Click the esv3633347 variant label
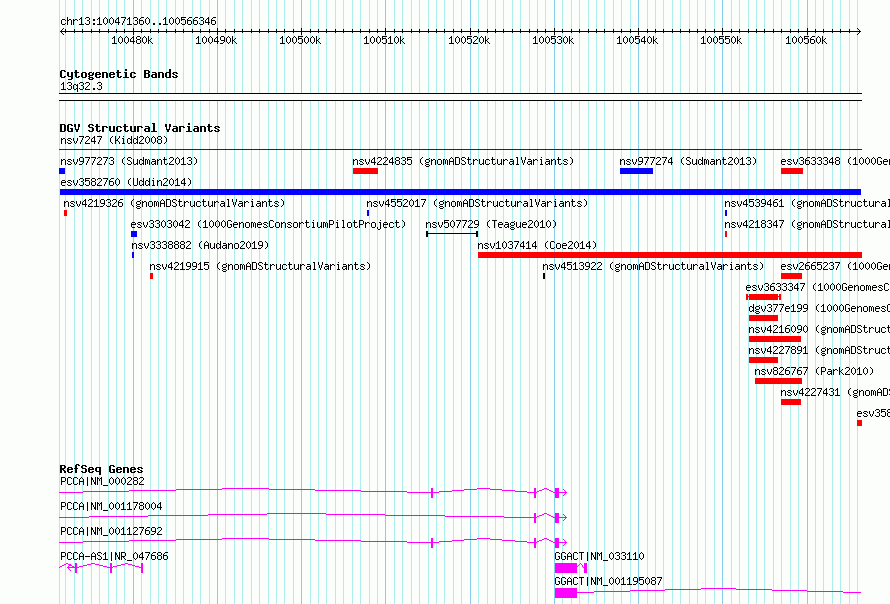The width and height of the screenshot is (890, 604). 817,287
